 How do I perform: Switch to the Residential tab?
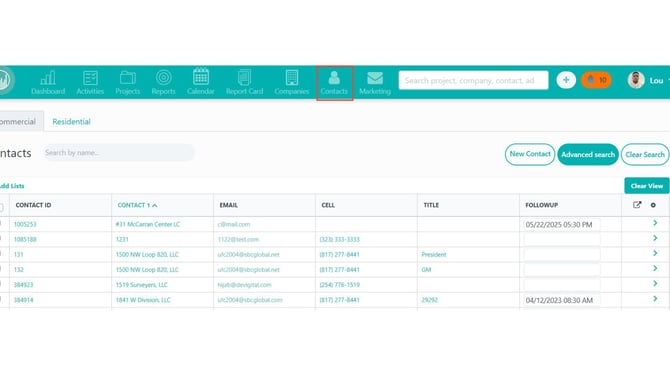[71, 122]
